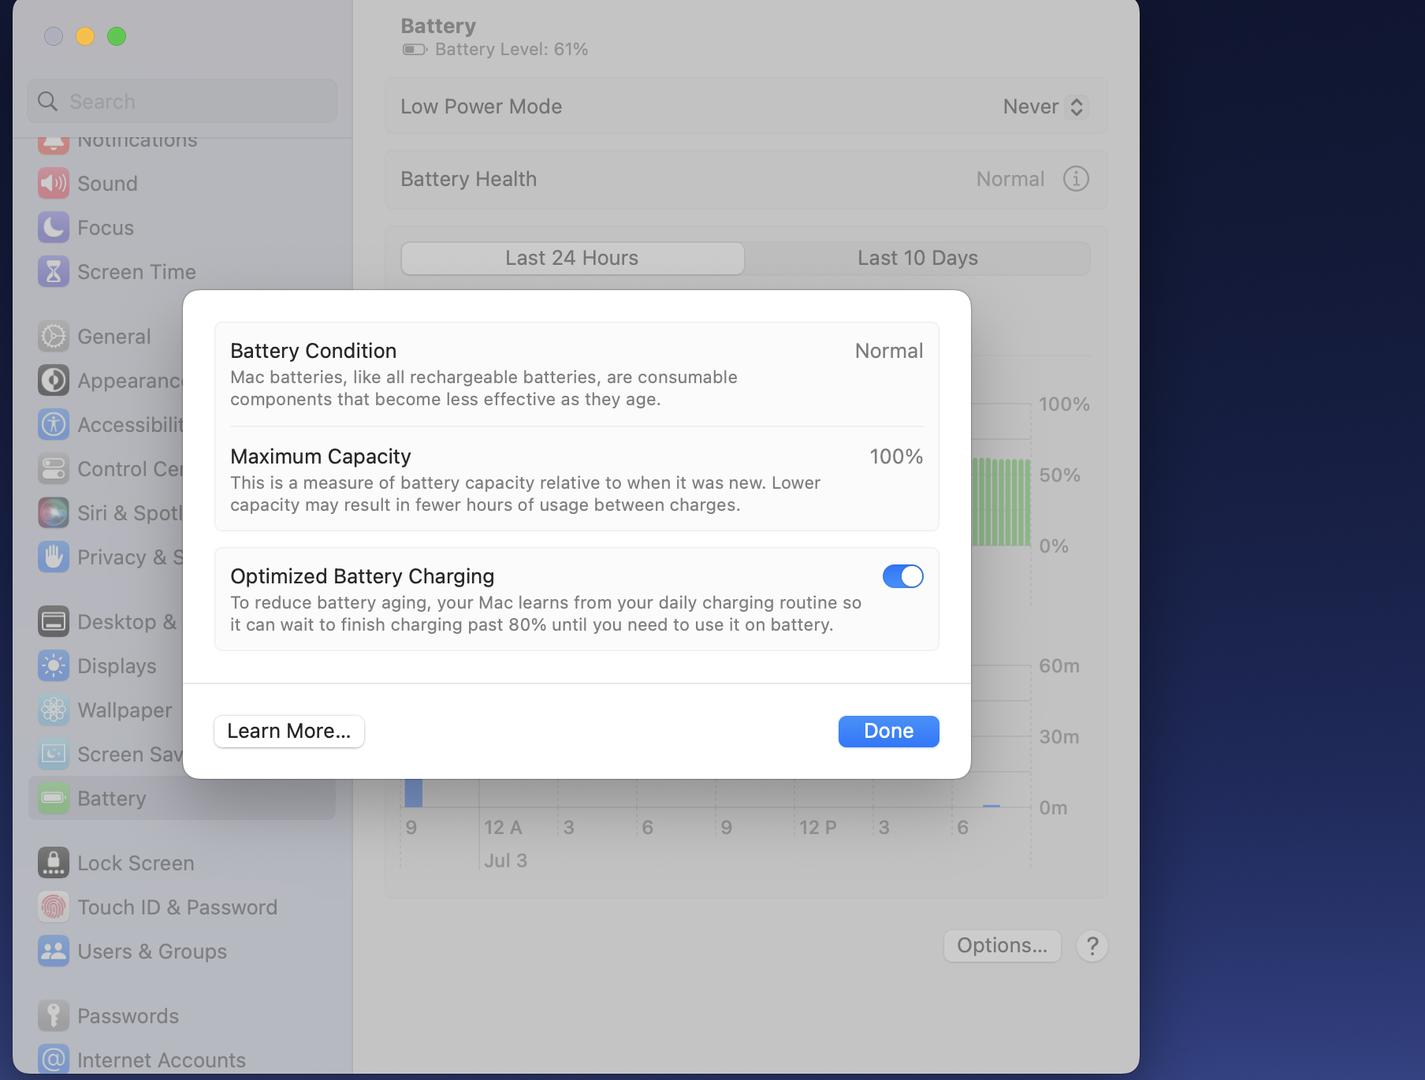Open General settings gear icon
The height and width of the screenshot is (1080, 1425).
(53, 337)
